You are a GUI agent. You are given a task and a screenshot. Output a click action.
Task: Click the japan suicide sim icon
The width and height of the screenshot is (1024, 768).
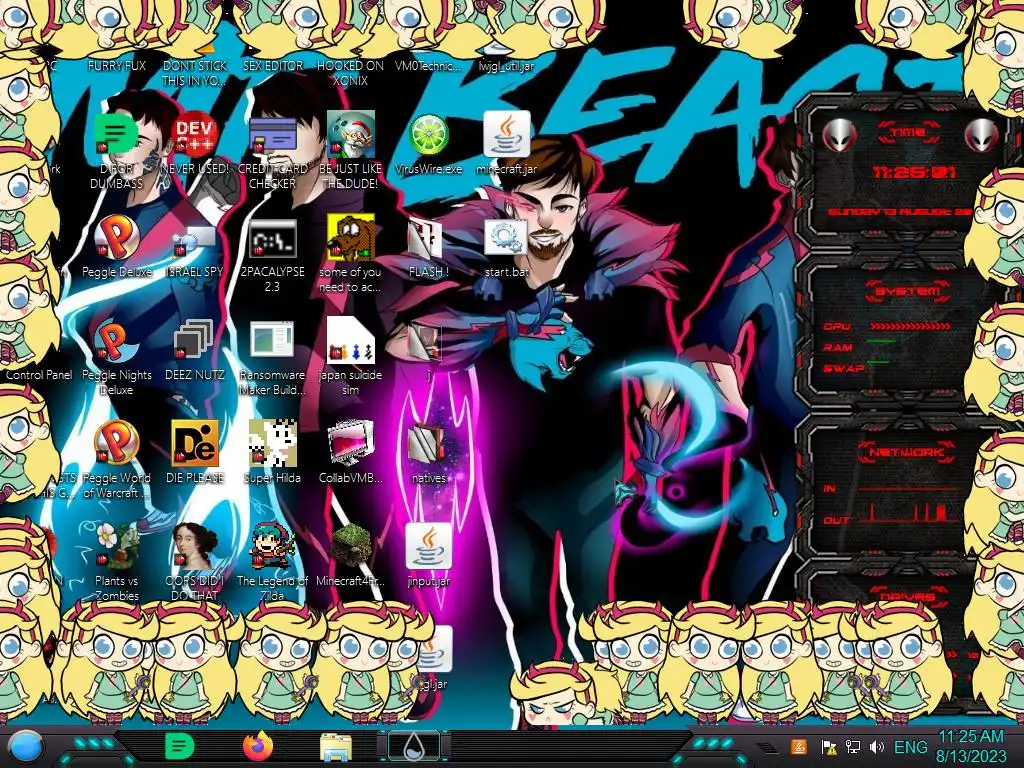coord(351,341)
